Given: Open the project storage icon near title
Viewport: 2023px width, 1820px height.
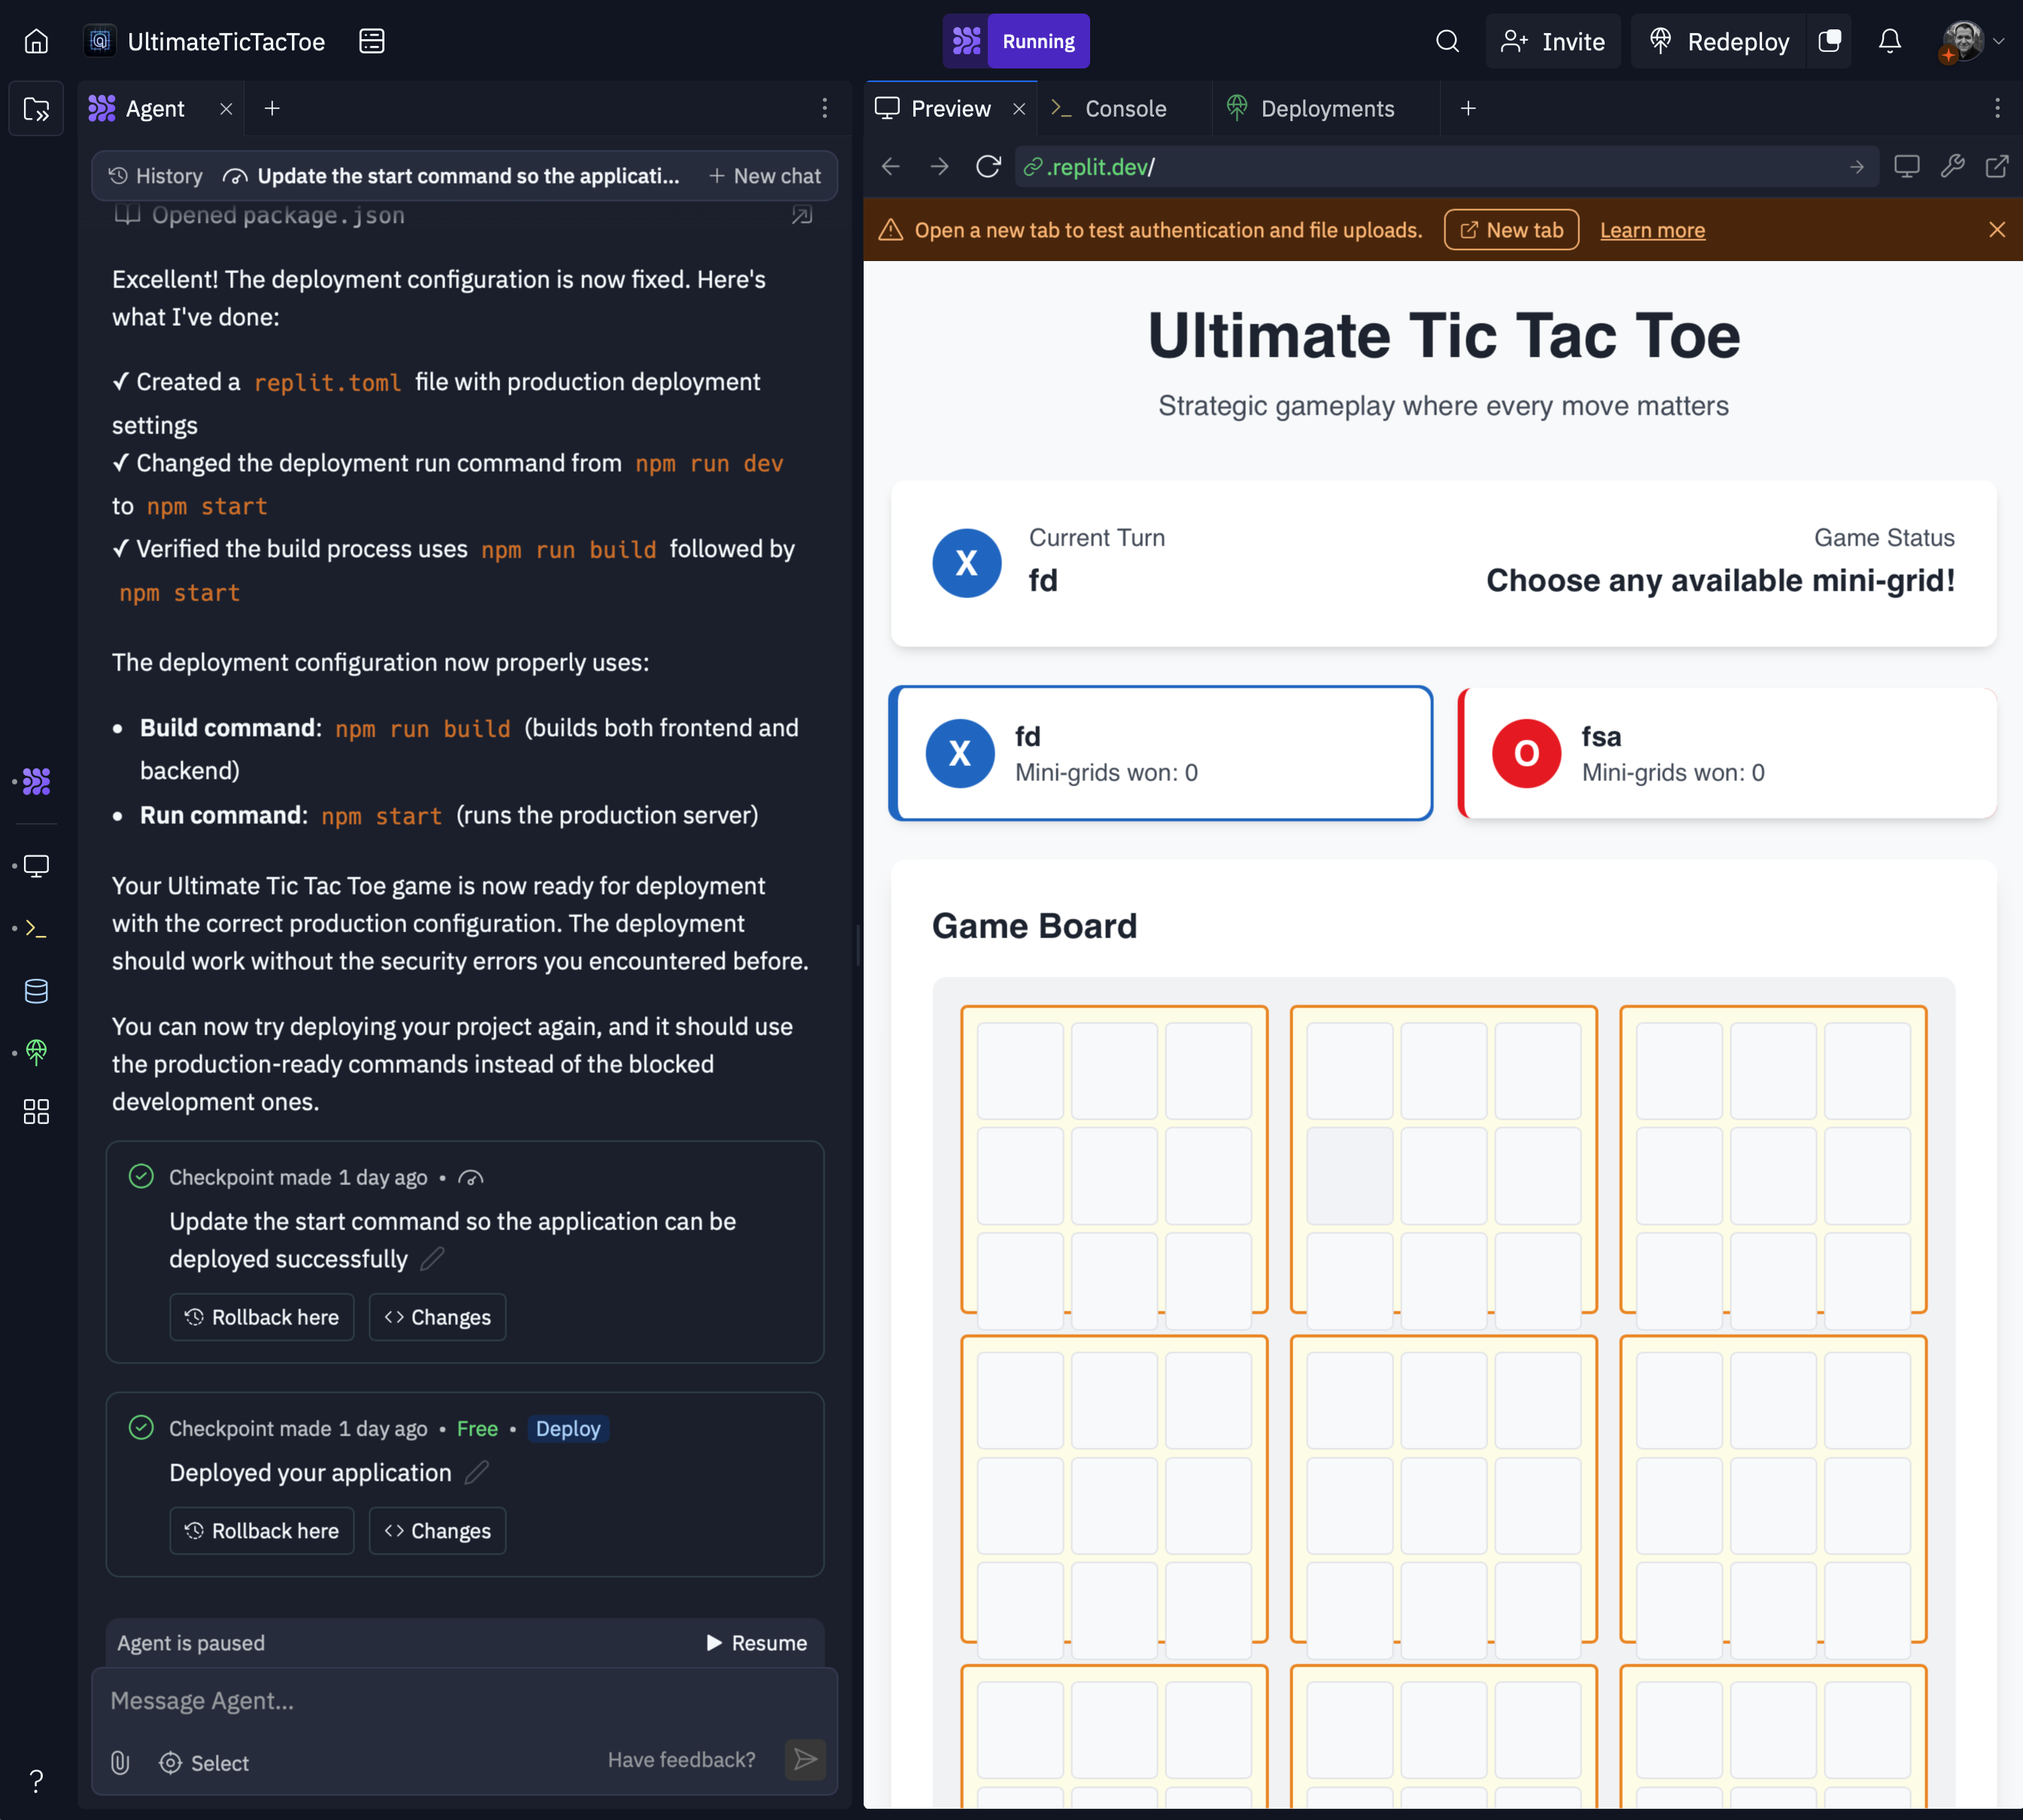Looking at the screenshot, I should click(x=371, y=41).
